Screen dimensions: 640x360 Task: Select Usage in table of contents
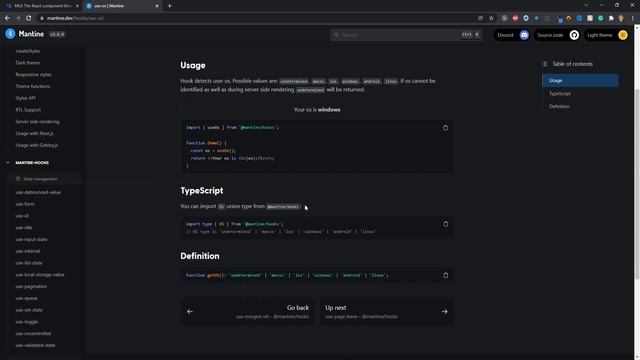coord(580,80)
